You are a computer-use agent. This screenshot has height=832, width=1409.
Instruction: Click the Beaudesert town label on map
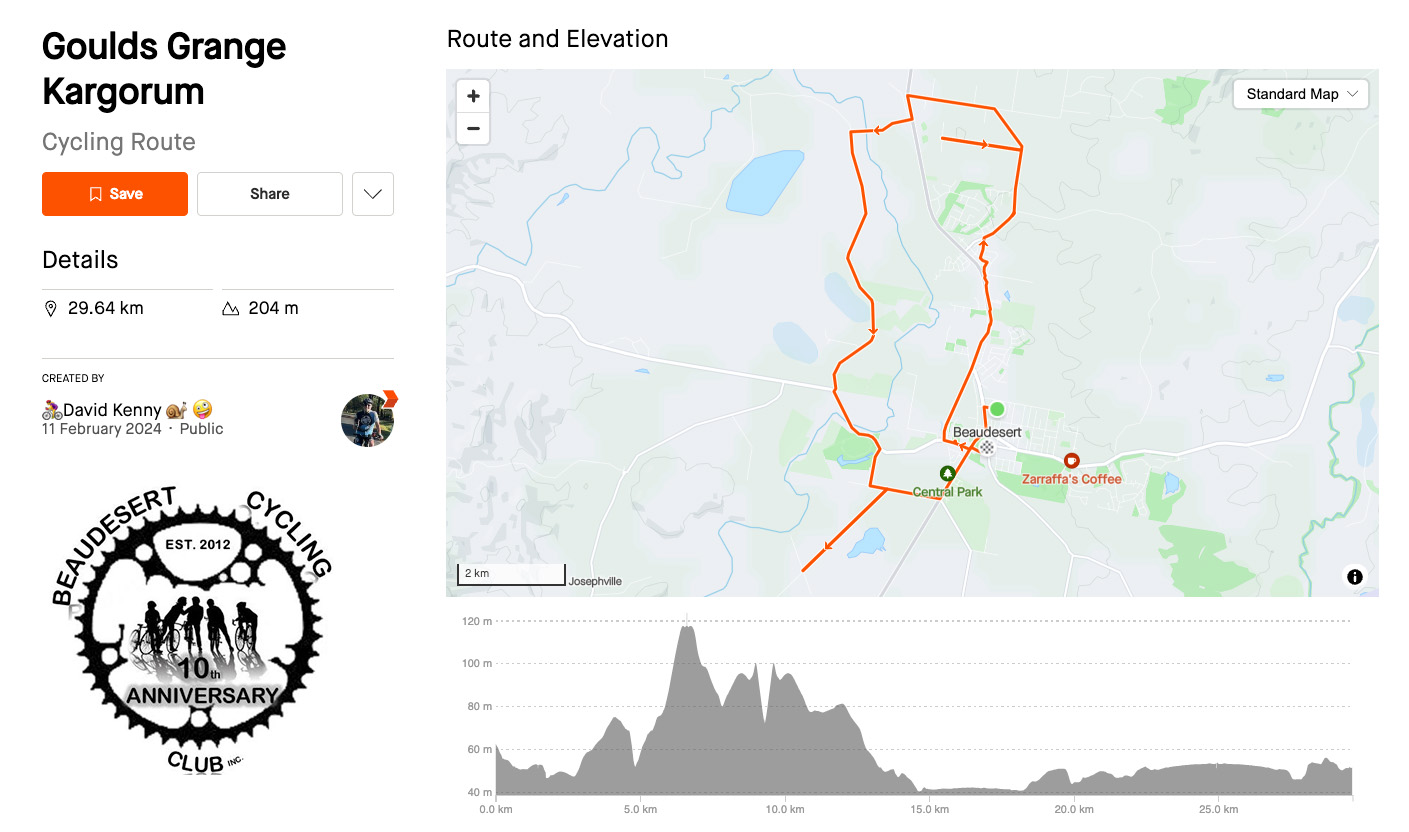click(x=987, y=432)
